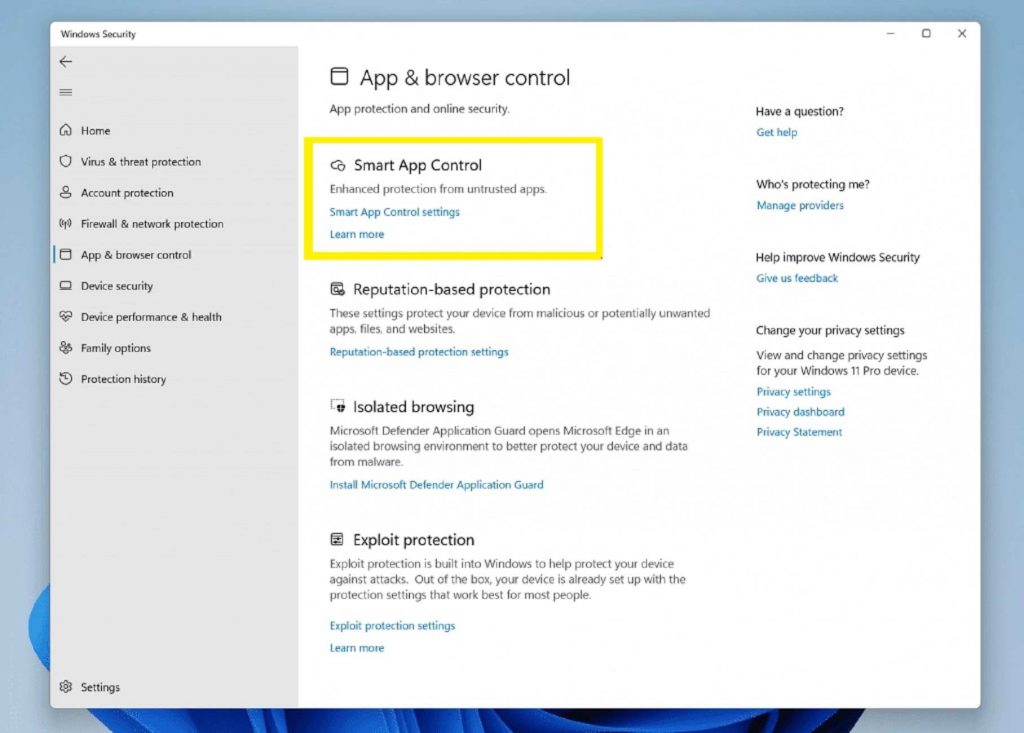Click the back arrow icon
1024x733 pixels.
click(x=66, y=62)
